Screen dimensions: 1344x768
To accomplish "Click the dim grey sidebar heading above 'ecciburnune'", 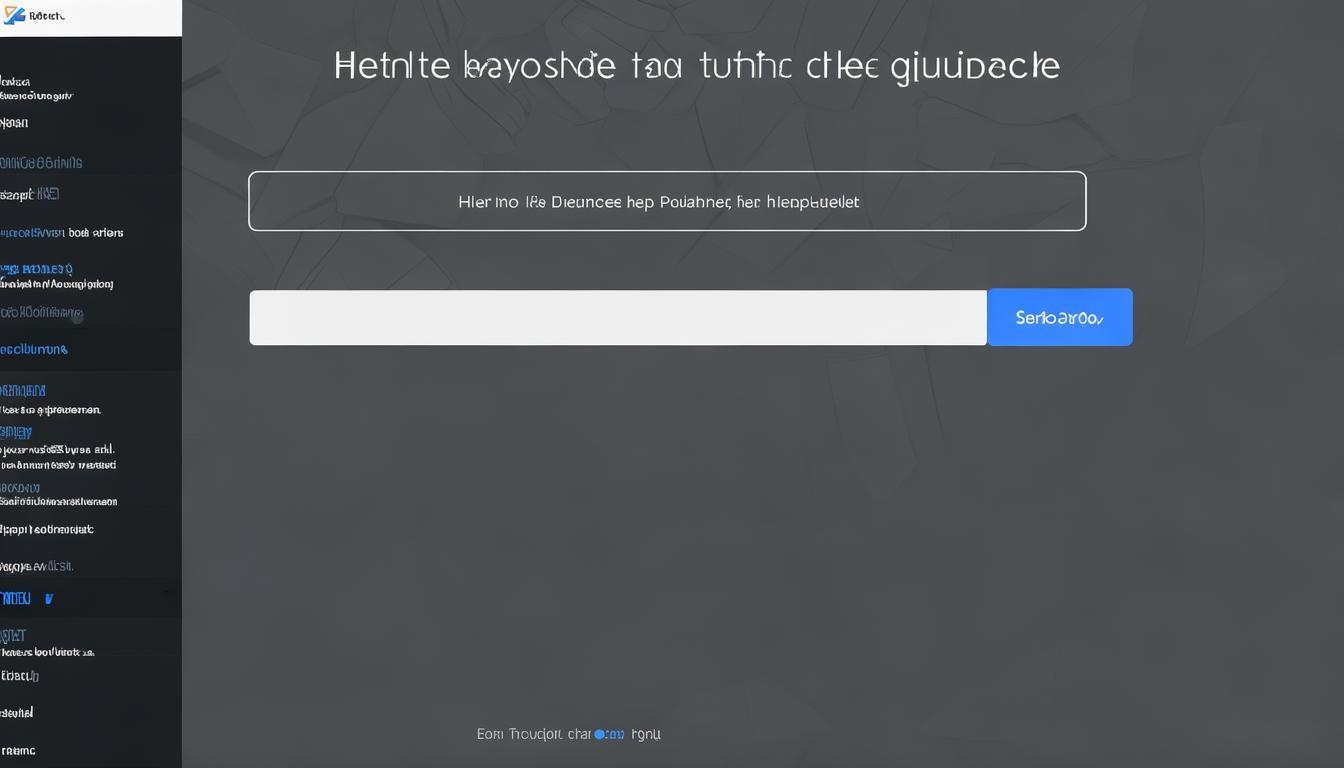I will (x=40, y=313).
